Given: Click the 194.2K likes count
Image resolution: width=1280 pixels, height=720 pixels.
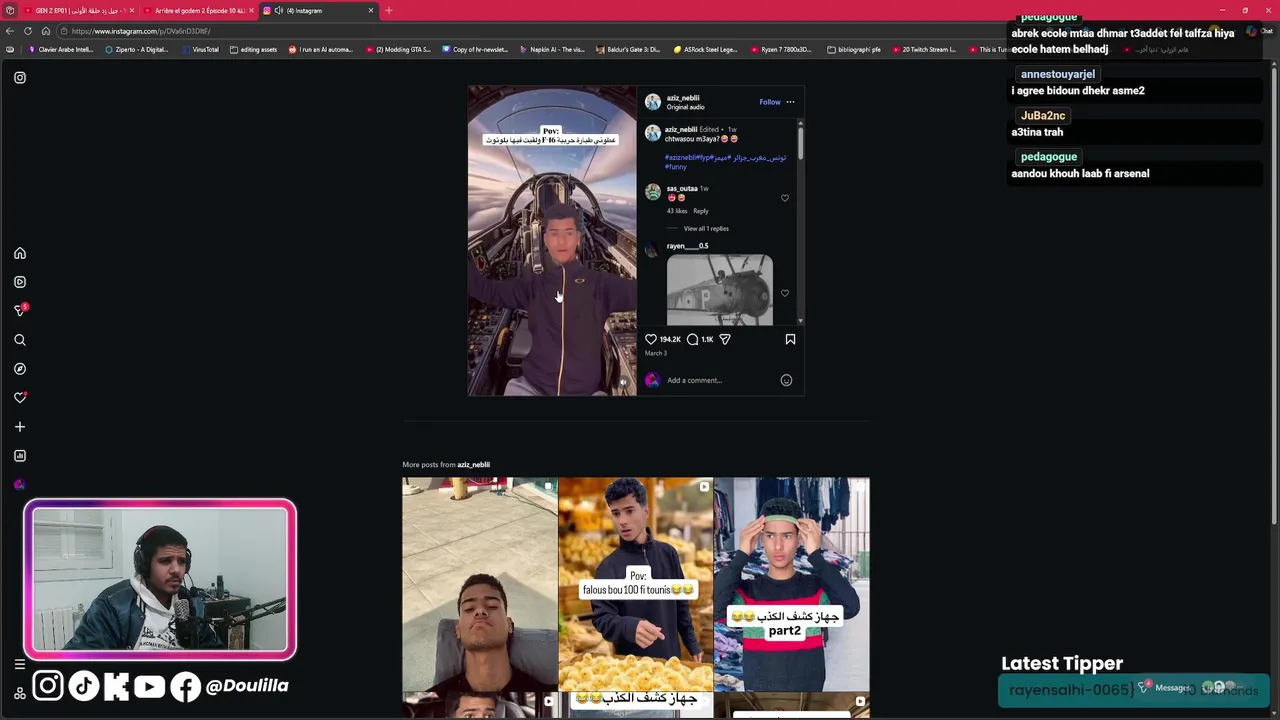Looking at the screenshot, I should pos(670,339).
